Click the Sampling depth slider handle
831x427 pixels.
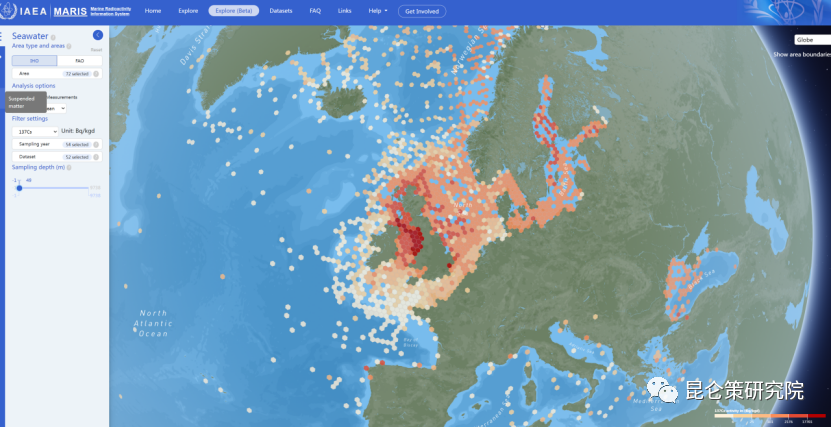[19, 188]
